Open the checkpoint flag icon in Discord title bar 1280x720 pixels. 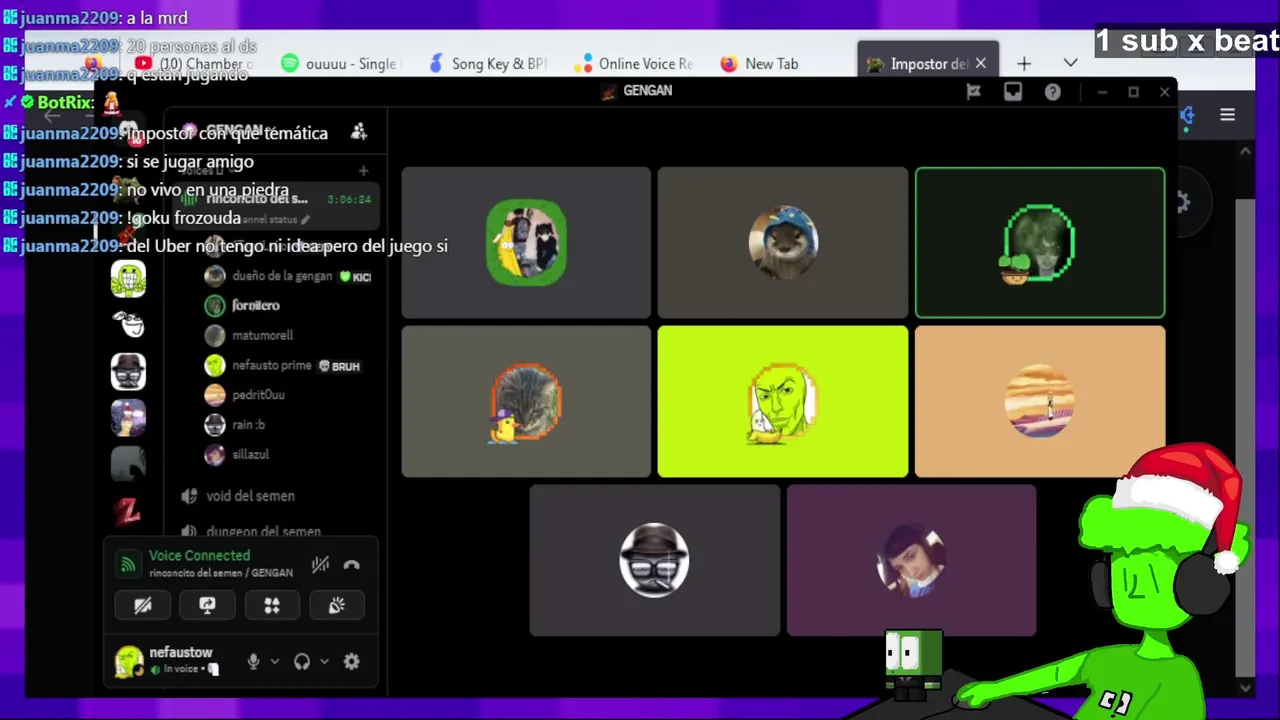[x=973, y=92]
